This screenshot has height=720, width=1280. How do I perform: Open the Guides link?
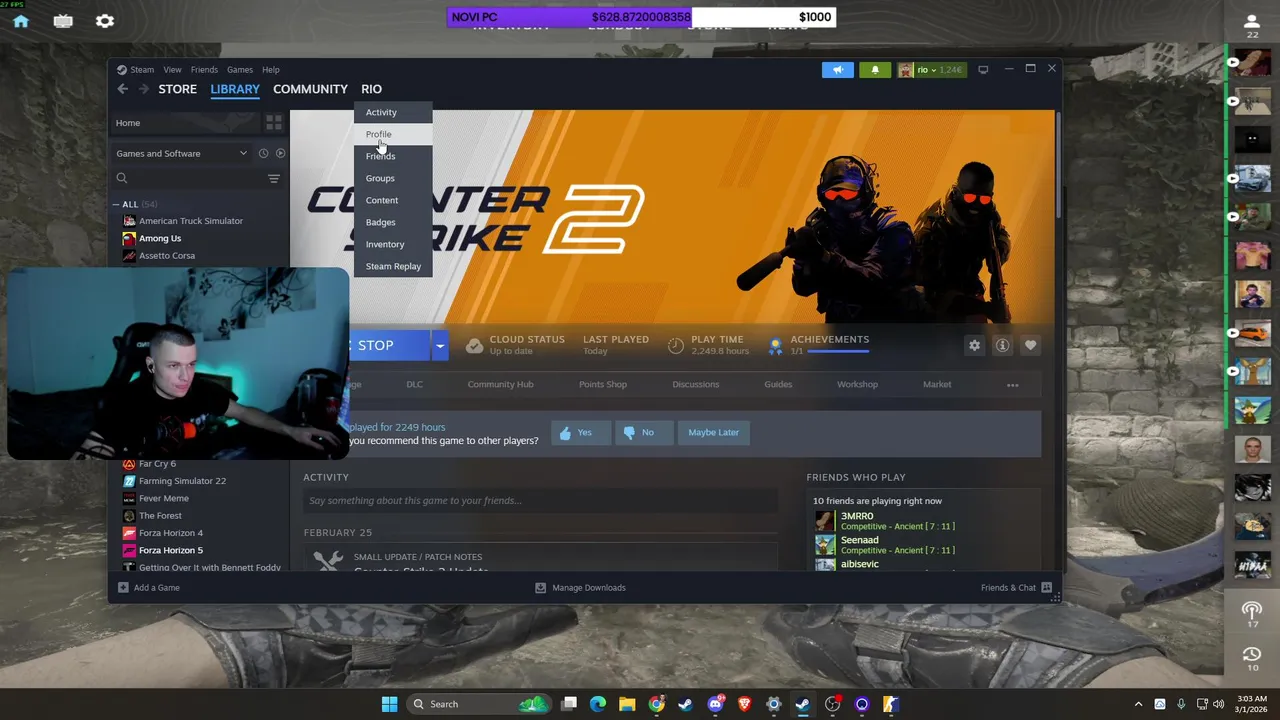[x=778, y=384]
